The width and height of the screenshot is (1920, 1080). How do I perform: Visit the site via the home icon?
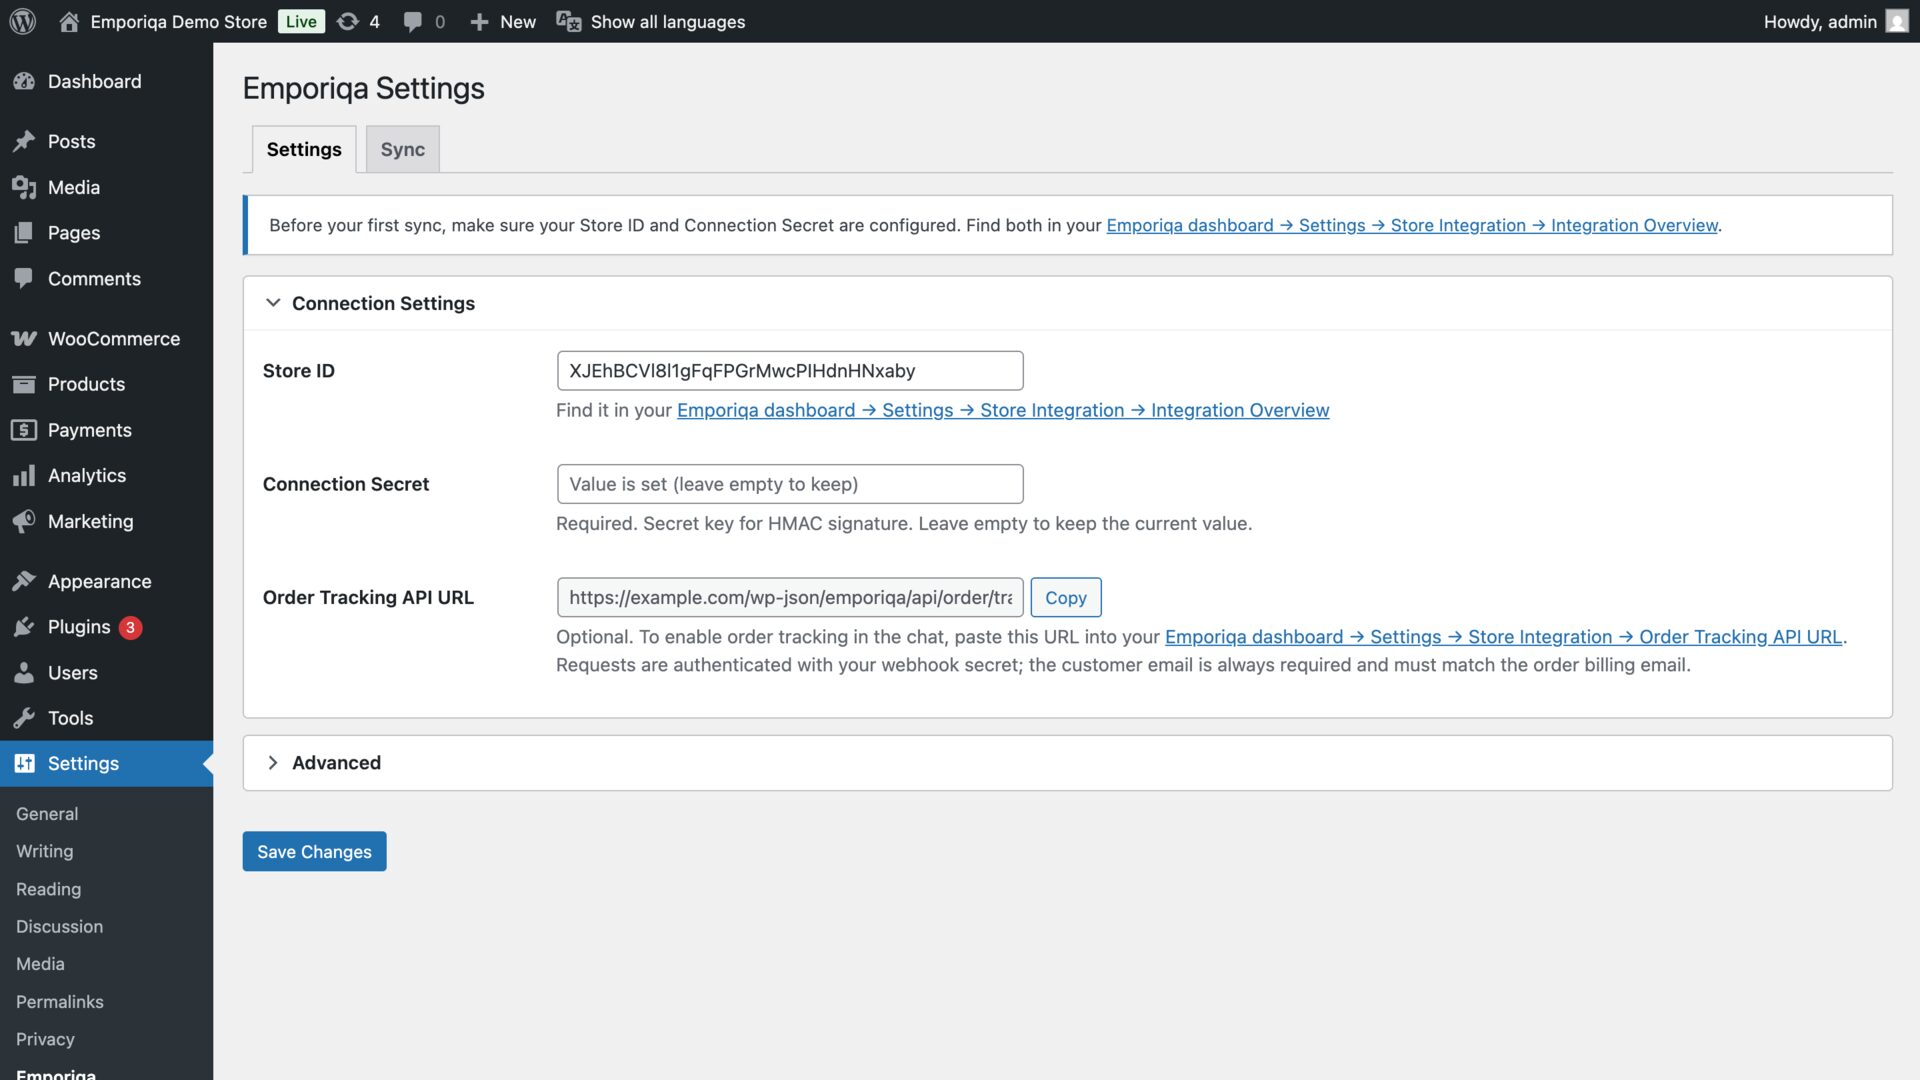67,21
